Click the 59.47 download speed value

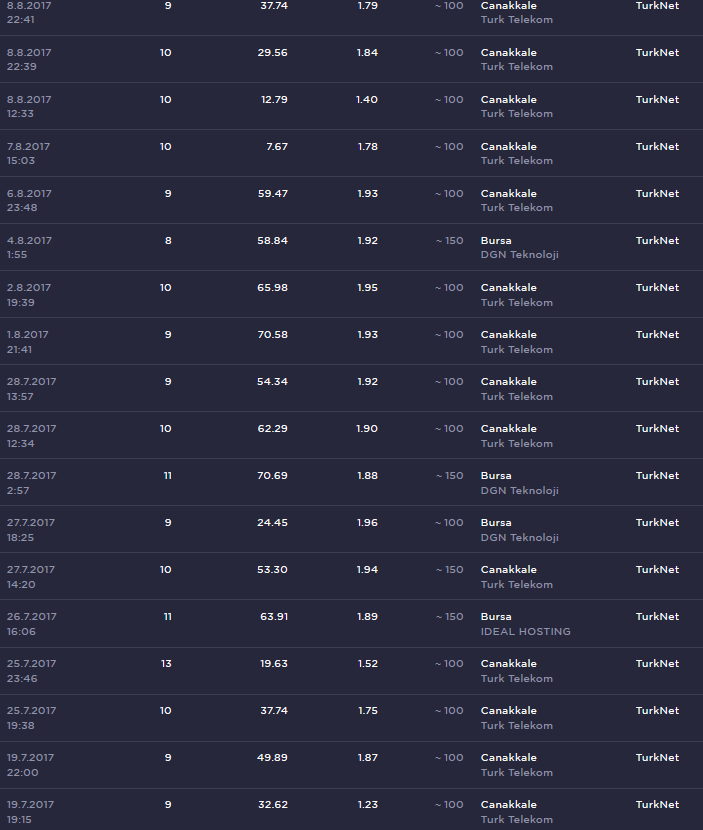click(x=273, y=194)
